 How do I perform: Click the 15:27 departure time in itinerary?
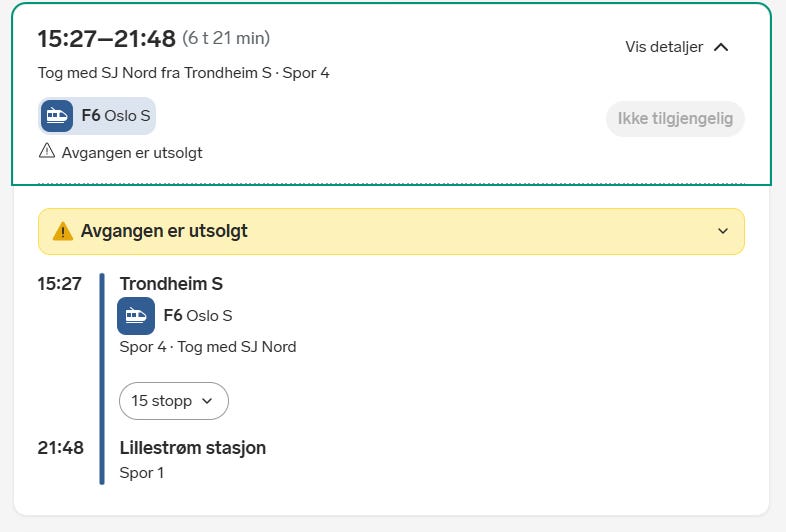tap(60, 284)
